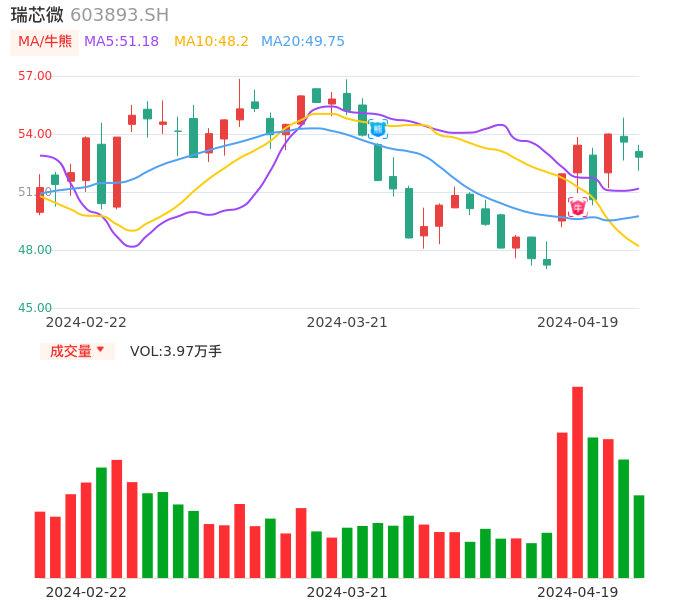Viewport: 686px width, 606px height.
Task: Expand the 成交量 indicator dropdown
Action: point(78,351)
